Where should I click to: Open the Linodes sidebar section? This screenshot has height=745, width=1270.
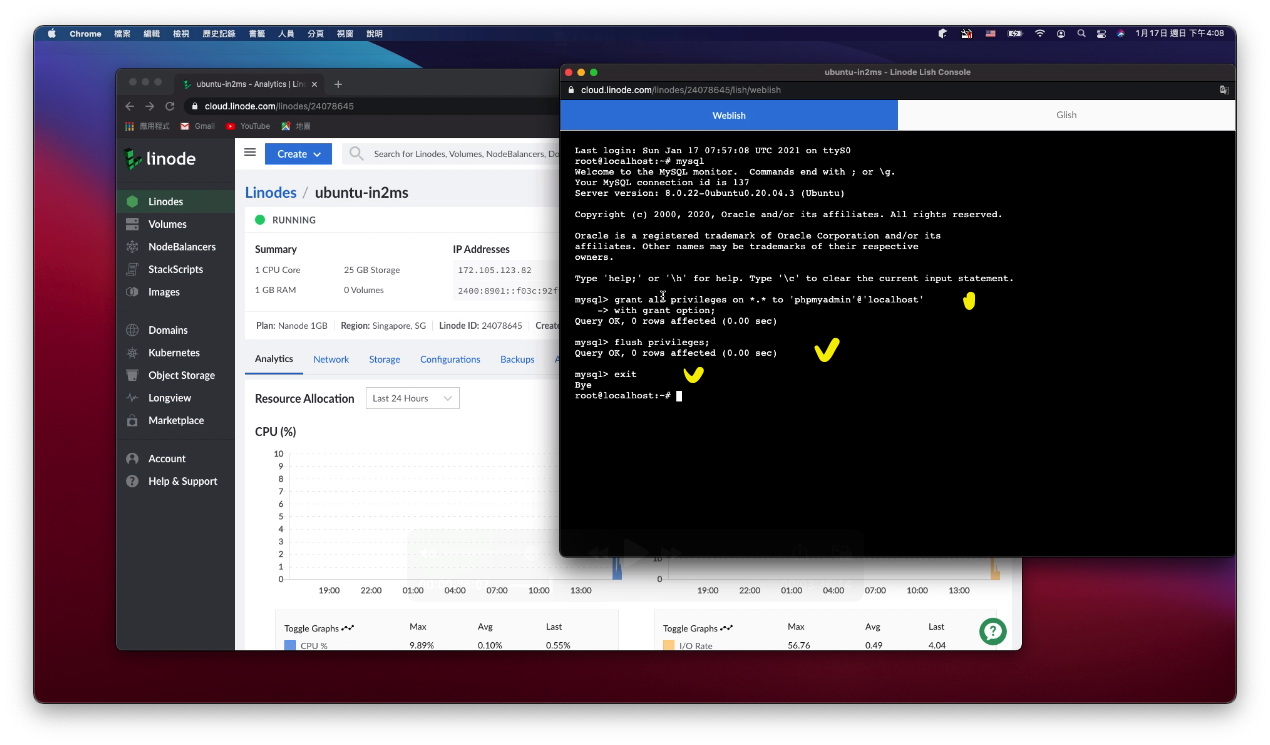click(175, 202)
